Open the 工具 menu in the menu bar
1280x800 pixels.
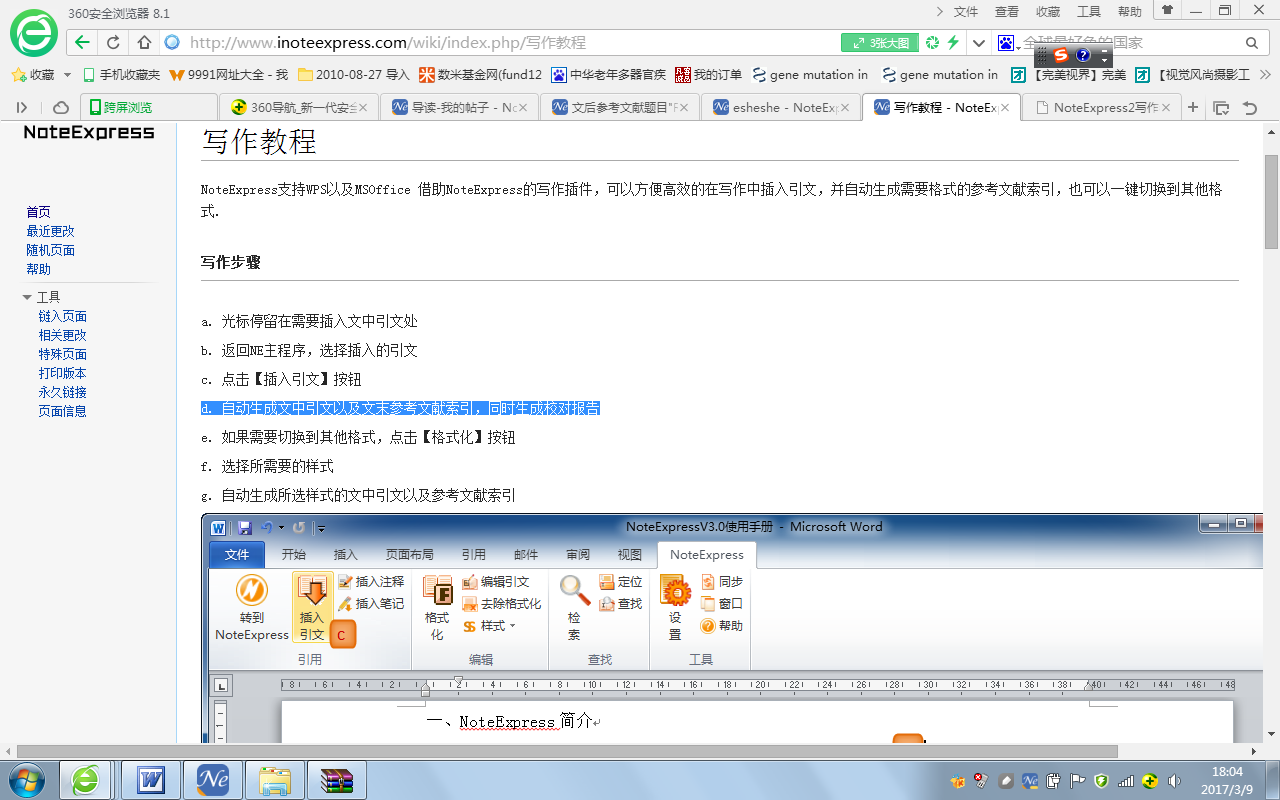[1089, 11]
